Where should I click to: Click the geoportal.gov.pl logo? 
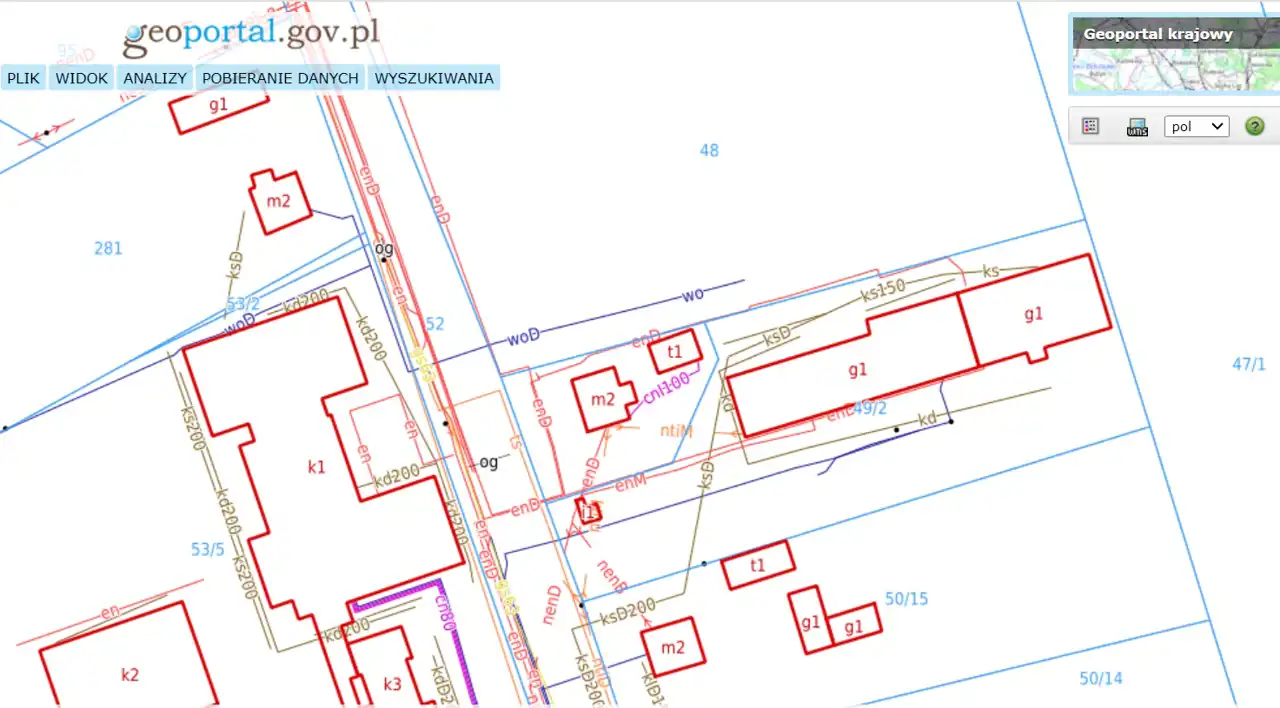[x=251, y=35]
